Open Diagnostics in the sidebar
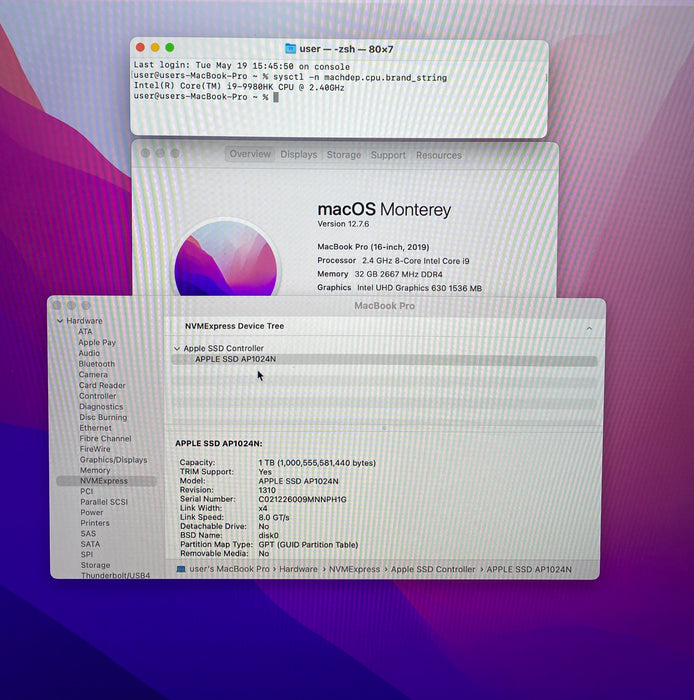The width and height of the screenshot is (694, 700). 101,407
